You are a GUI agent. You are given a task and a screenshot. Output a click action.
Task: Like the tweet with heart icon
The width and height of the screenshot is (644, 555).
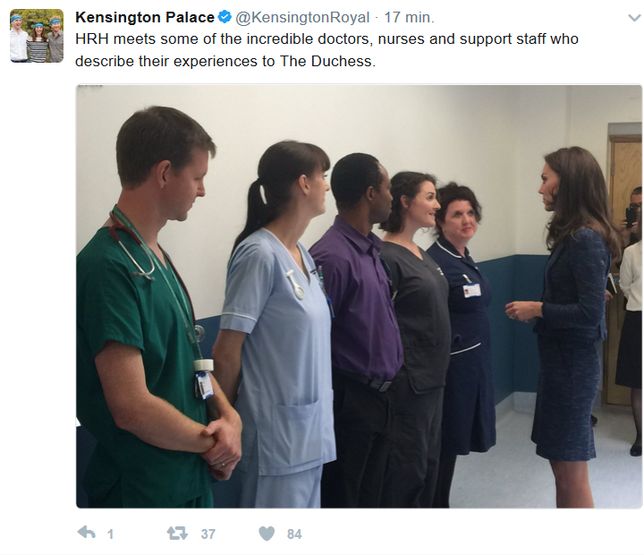[x=267, y=533]
